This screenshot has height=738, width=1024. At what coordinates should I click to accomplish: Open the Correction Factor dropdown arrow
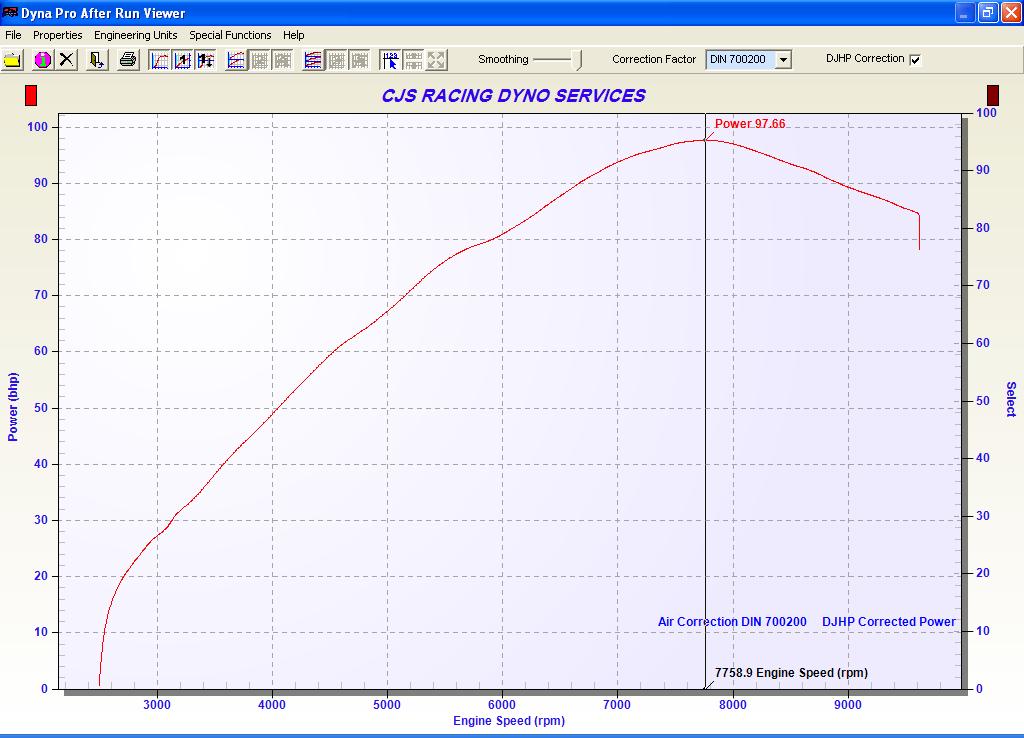[784, 59]
